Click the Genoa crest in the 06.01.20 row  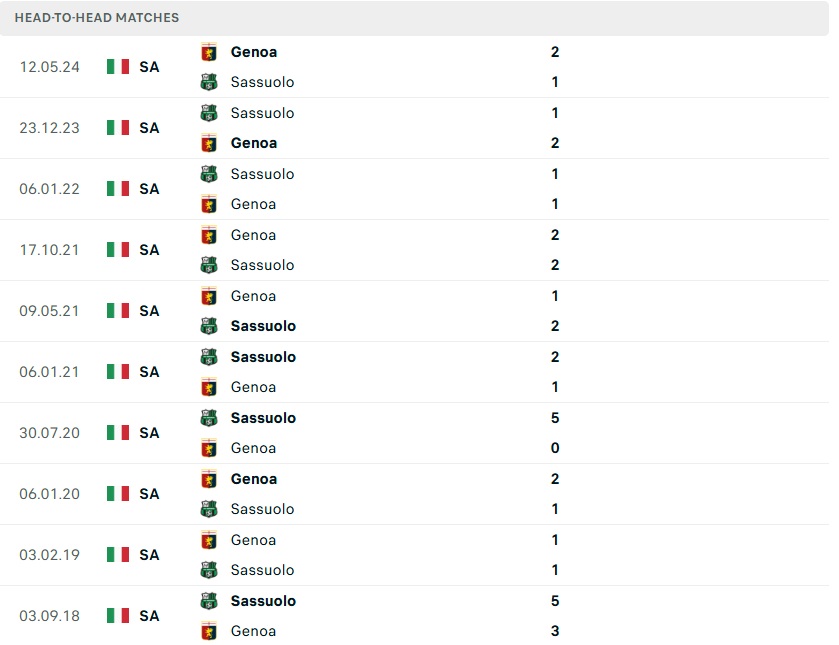208,479
